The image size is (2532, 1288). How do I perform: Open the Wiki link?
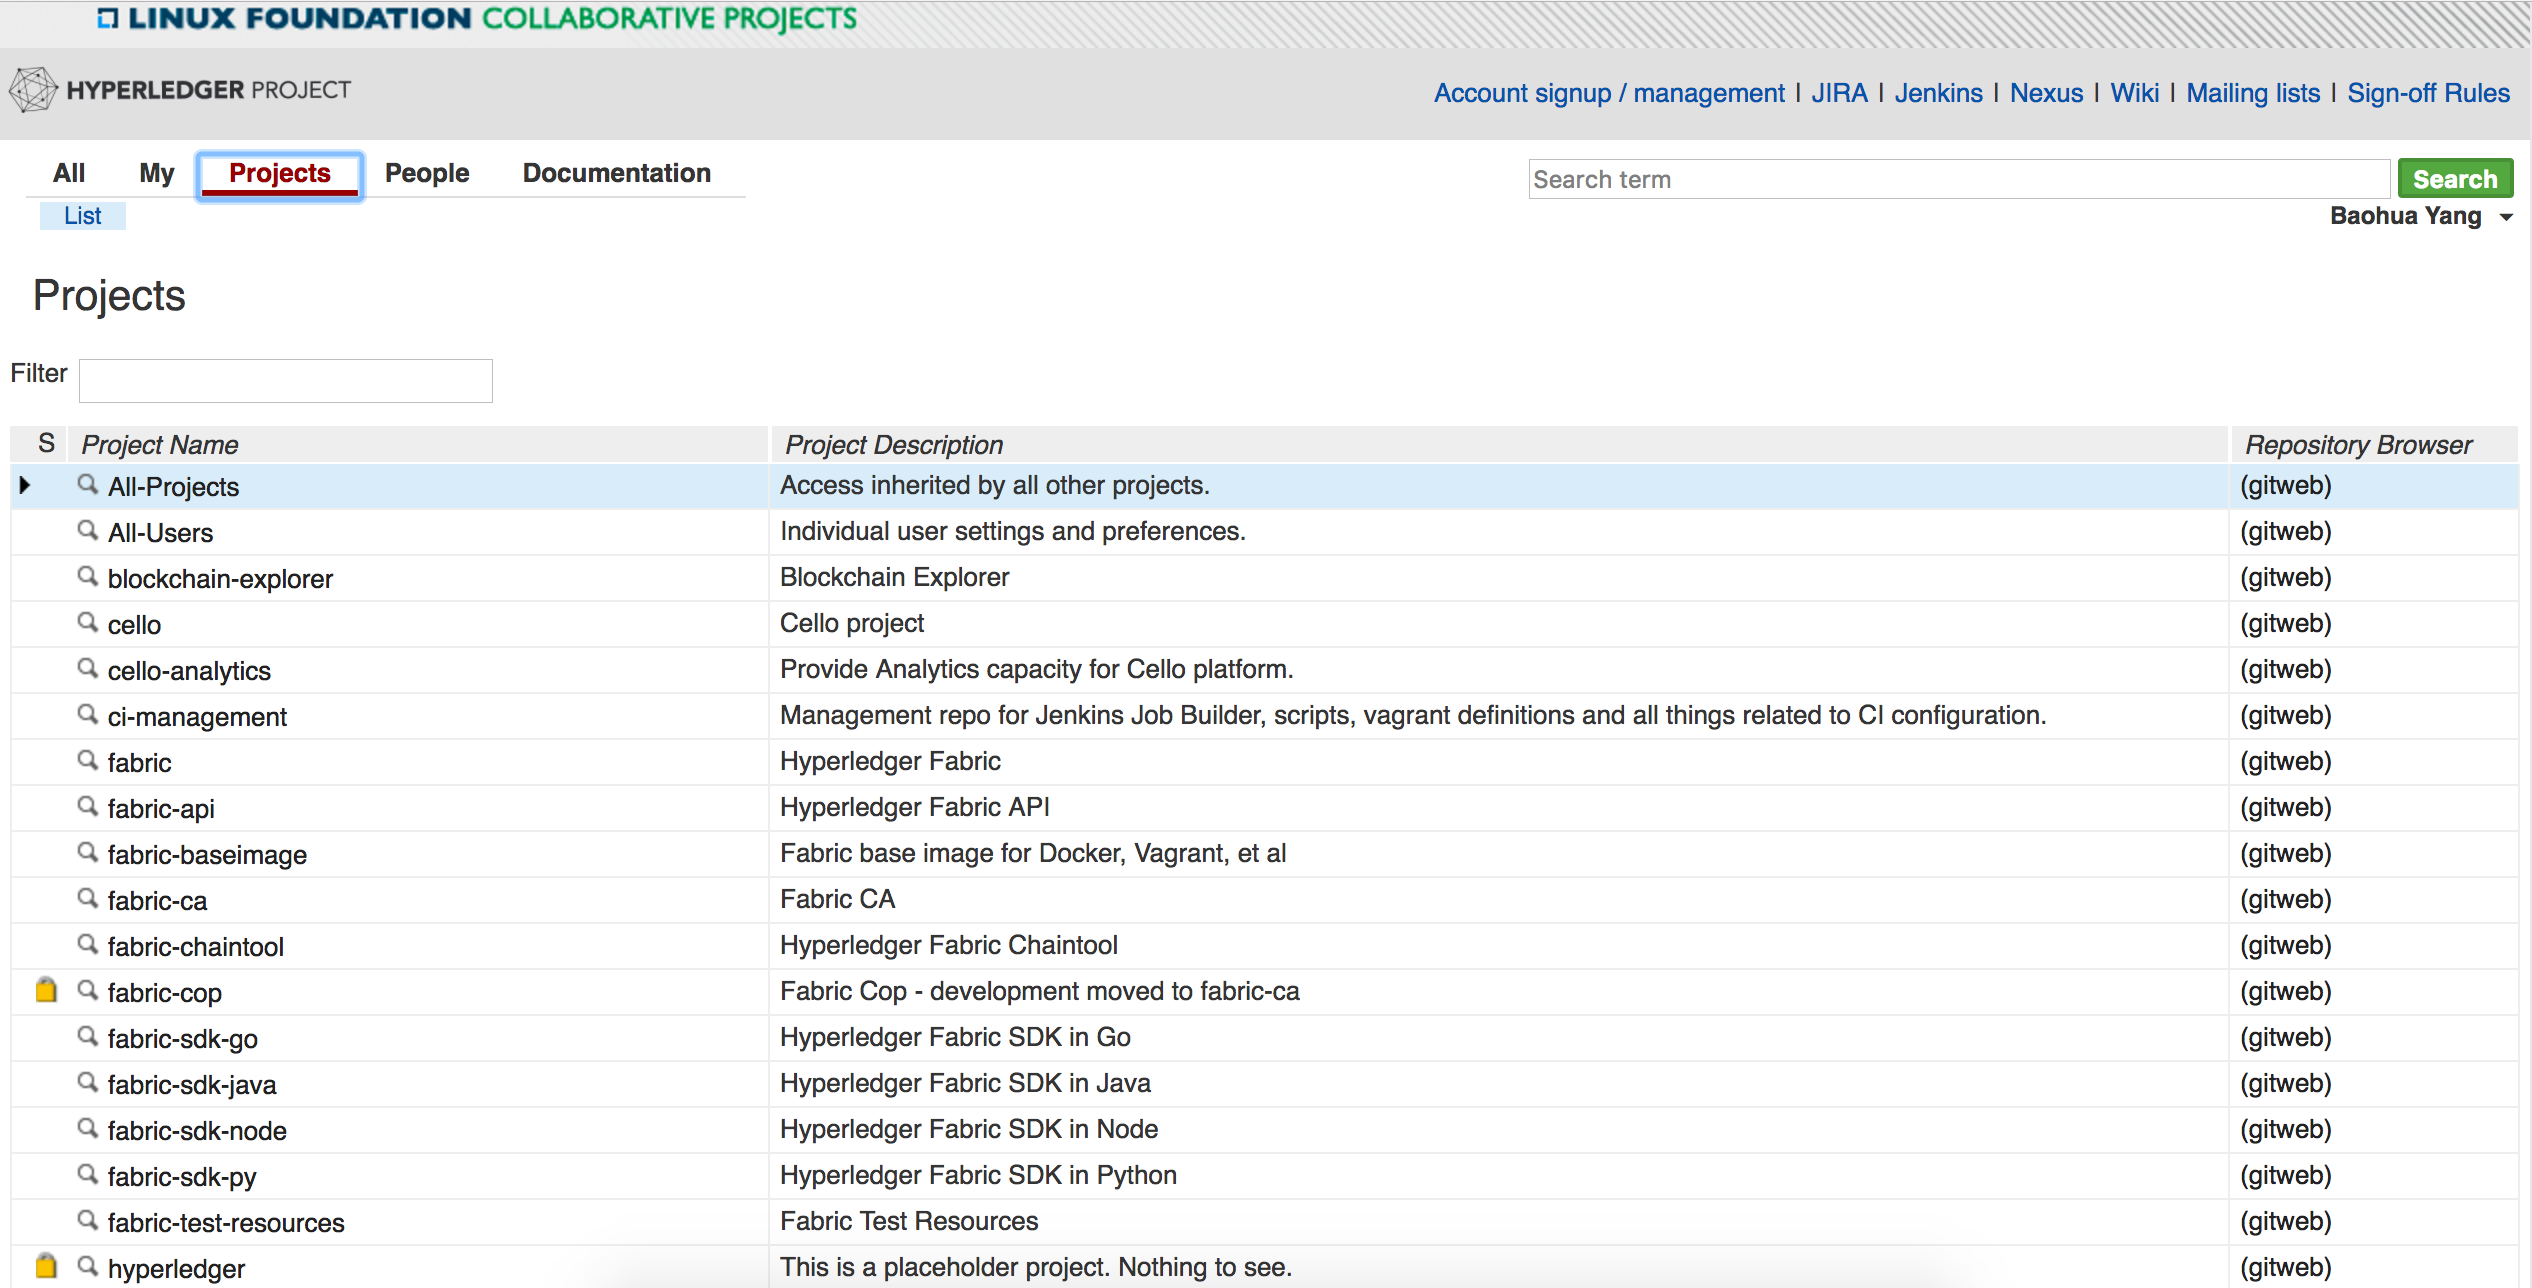pyautogui.click(x=2134, y=93)
